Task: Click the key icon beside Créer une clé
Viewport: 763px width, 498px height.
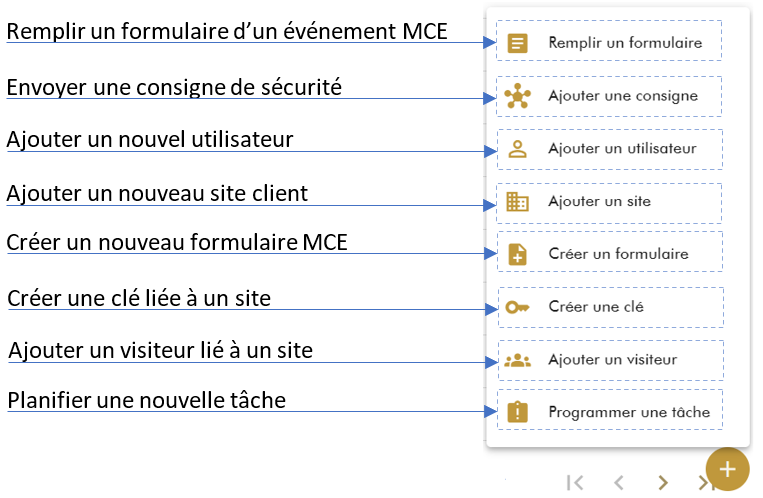Action: click(x=517, y=307)
